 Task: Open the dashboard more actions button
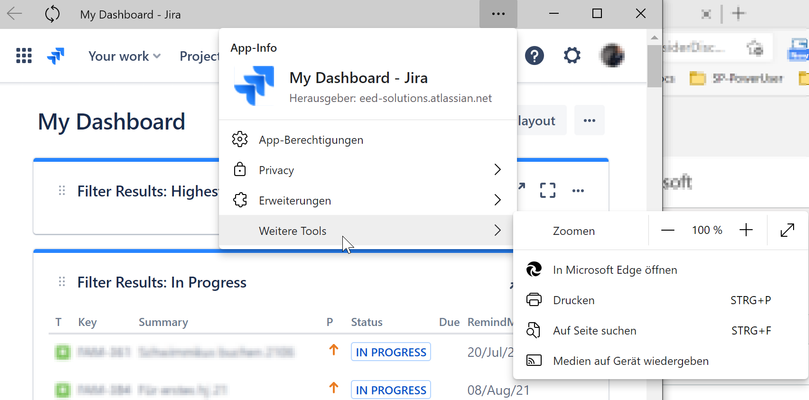coord(589,120)
